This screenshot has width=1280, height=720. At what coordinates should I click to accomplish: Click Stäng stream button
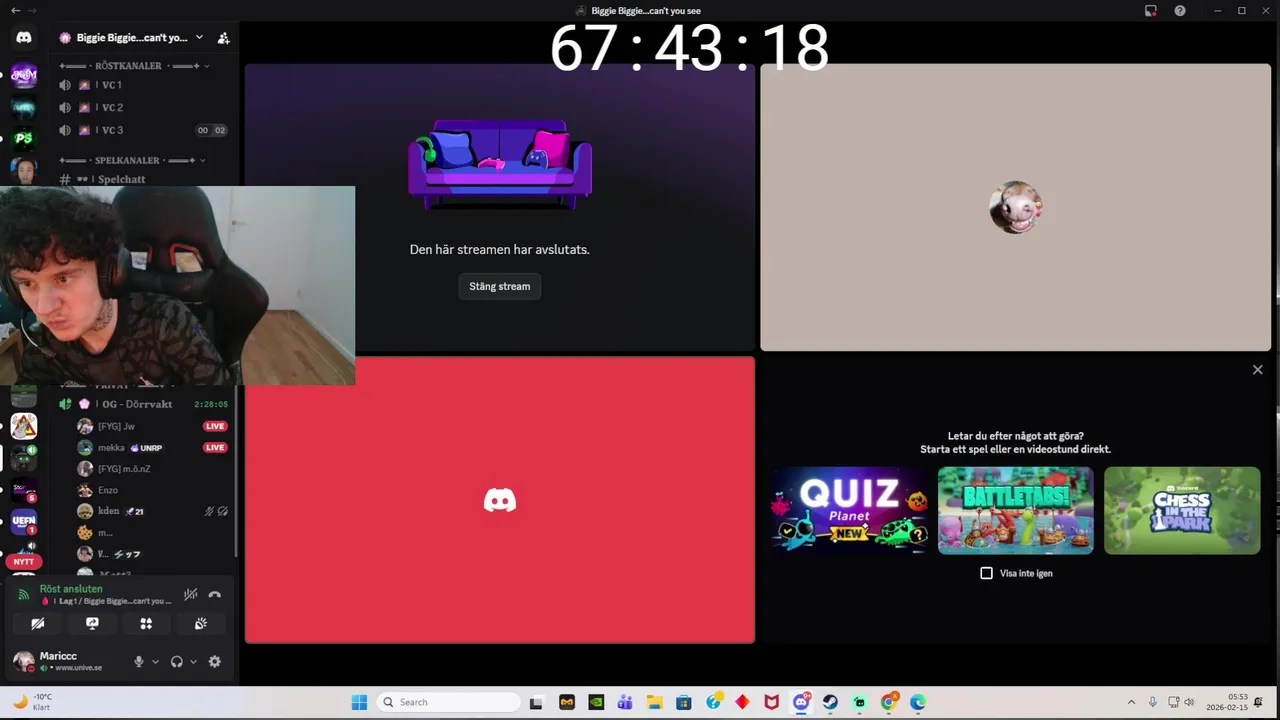pyautogui.click(x=500, y=286)
